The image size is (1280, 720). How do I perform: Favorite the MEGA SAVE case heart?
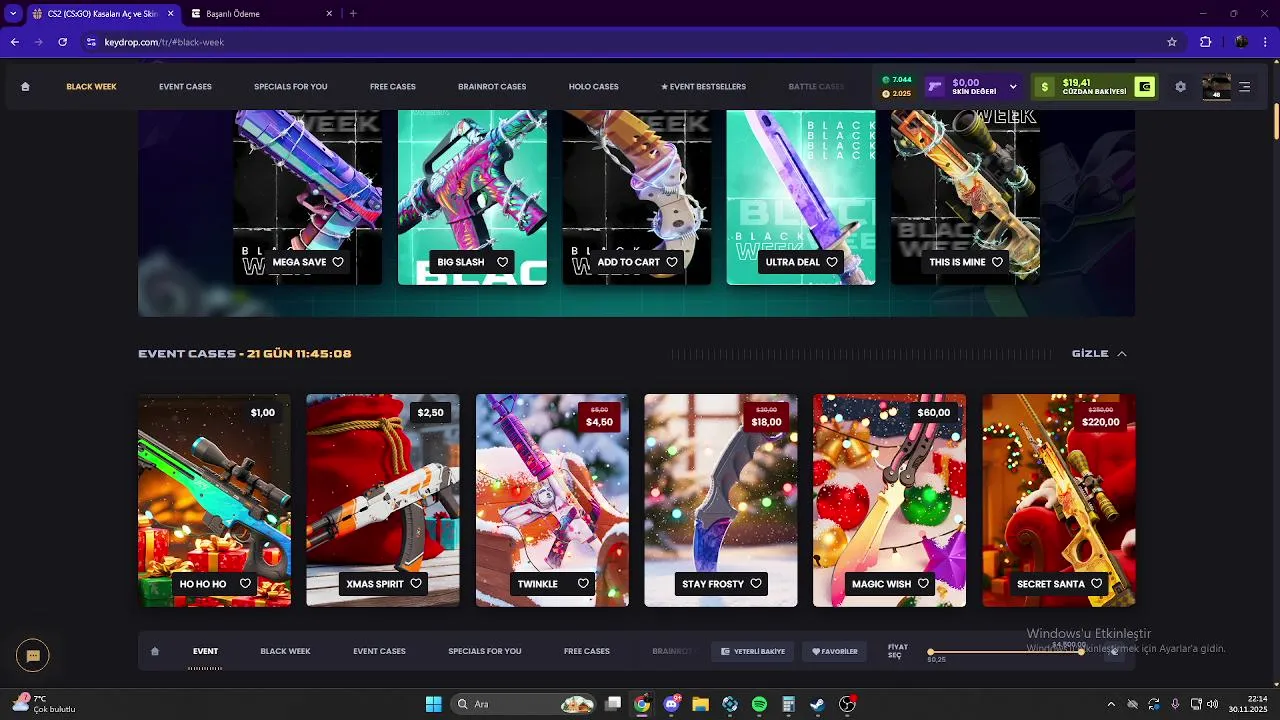point(338,262)
